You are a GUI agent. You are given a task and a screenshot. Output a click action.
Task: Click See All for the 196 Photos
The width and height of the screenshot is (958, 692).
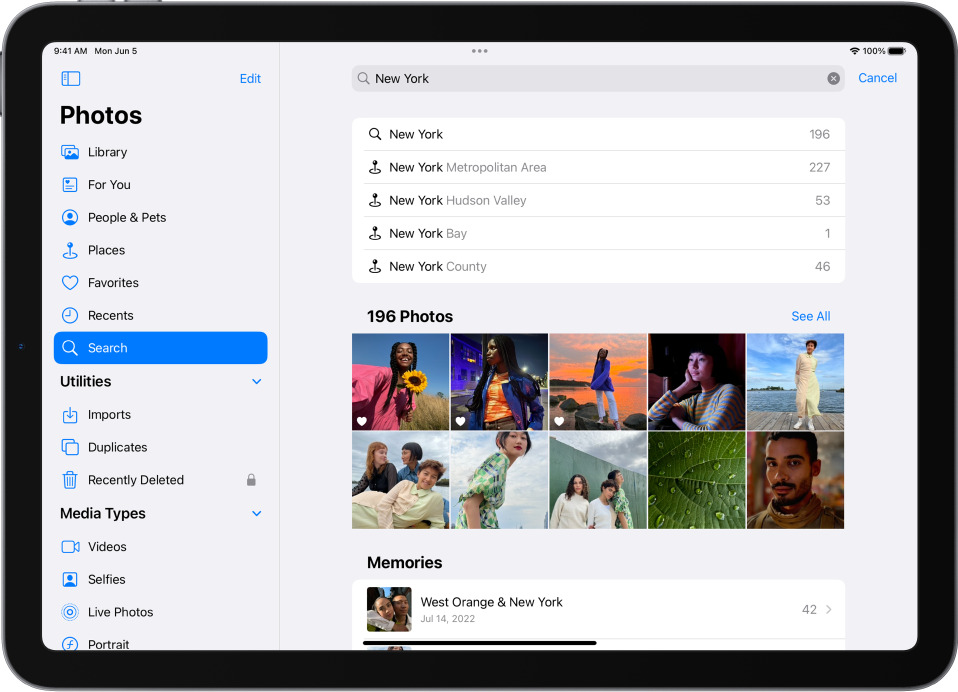(x=810, y=316)
